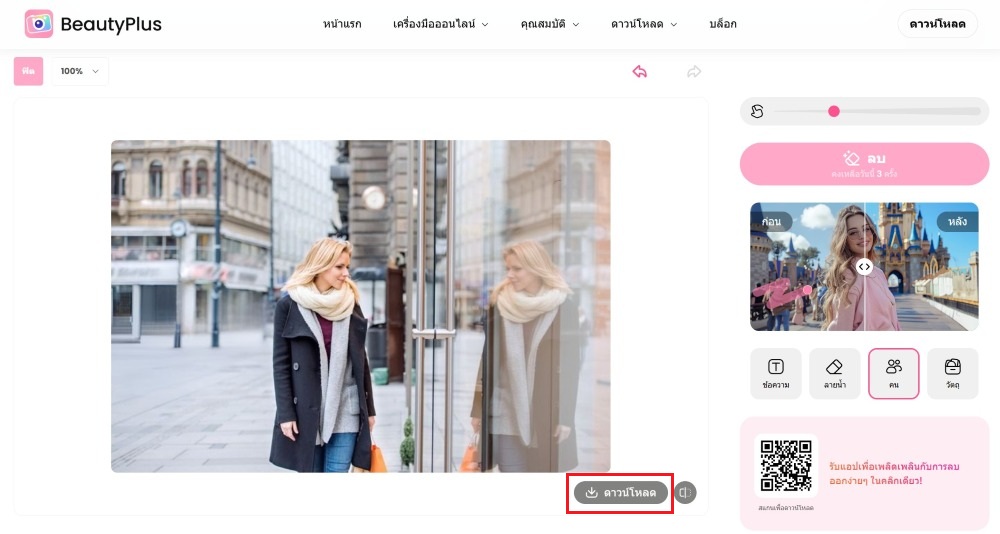Image resolution: width=1000 pixels, height=534 pixels.
Task: Click the ก่อน label on the preview
Action: [771, 221]
